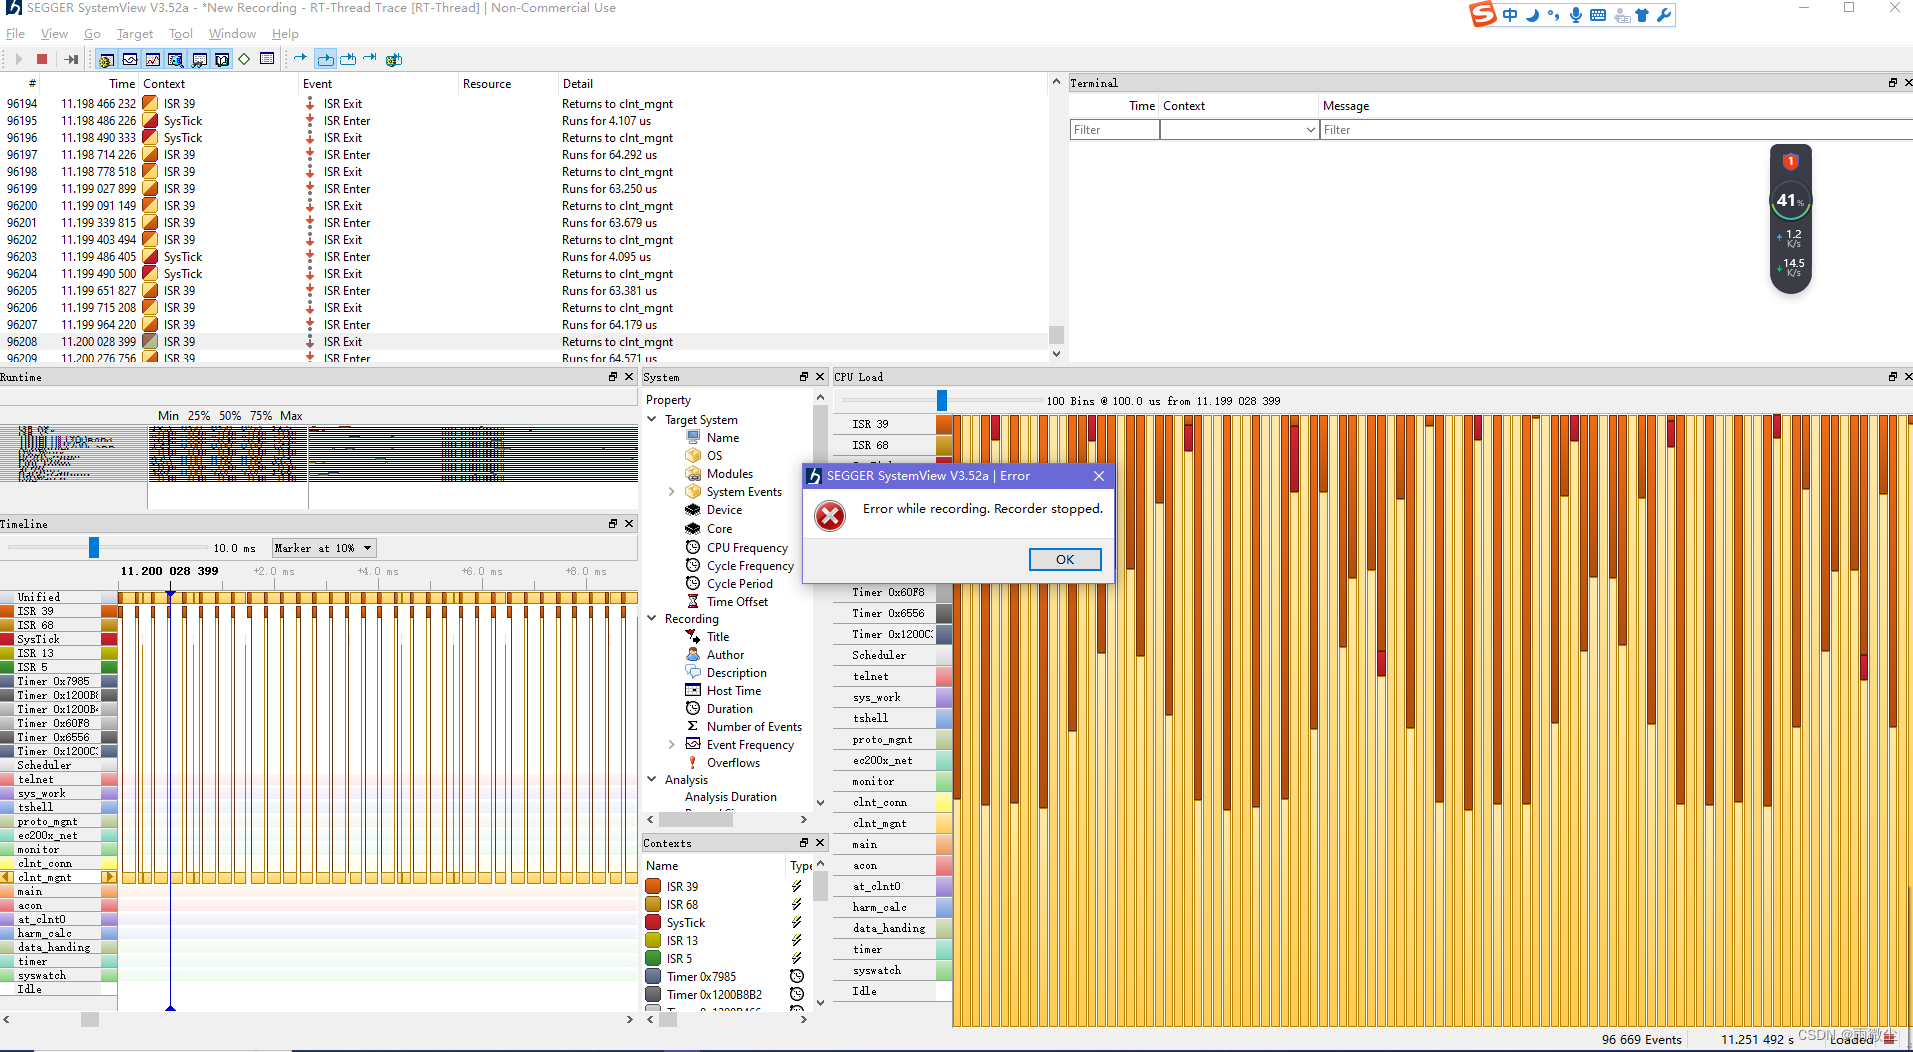The height and width of the screenshot is (1052, 1913).
Task: Toggle the System window book icon
Action: tap(222, 59)
